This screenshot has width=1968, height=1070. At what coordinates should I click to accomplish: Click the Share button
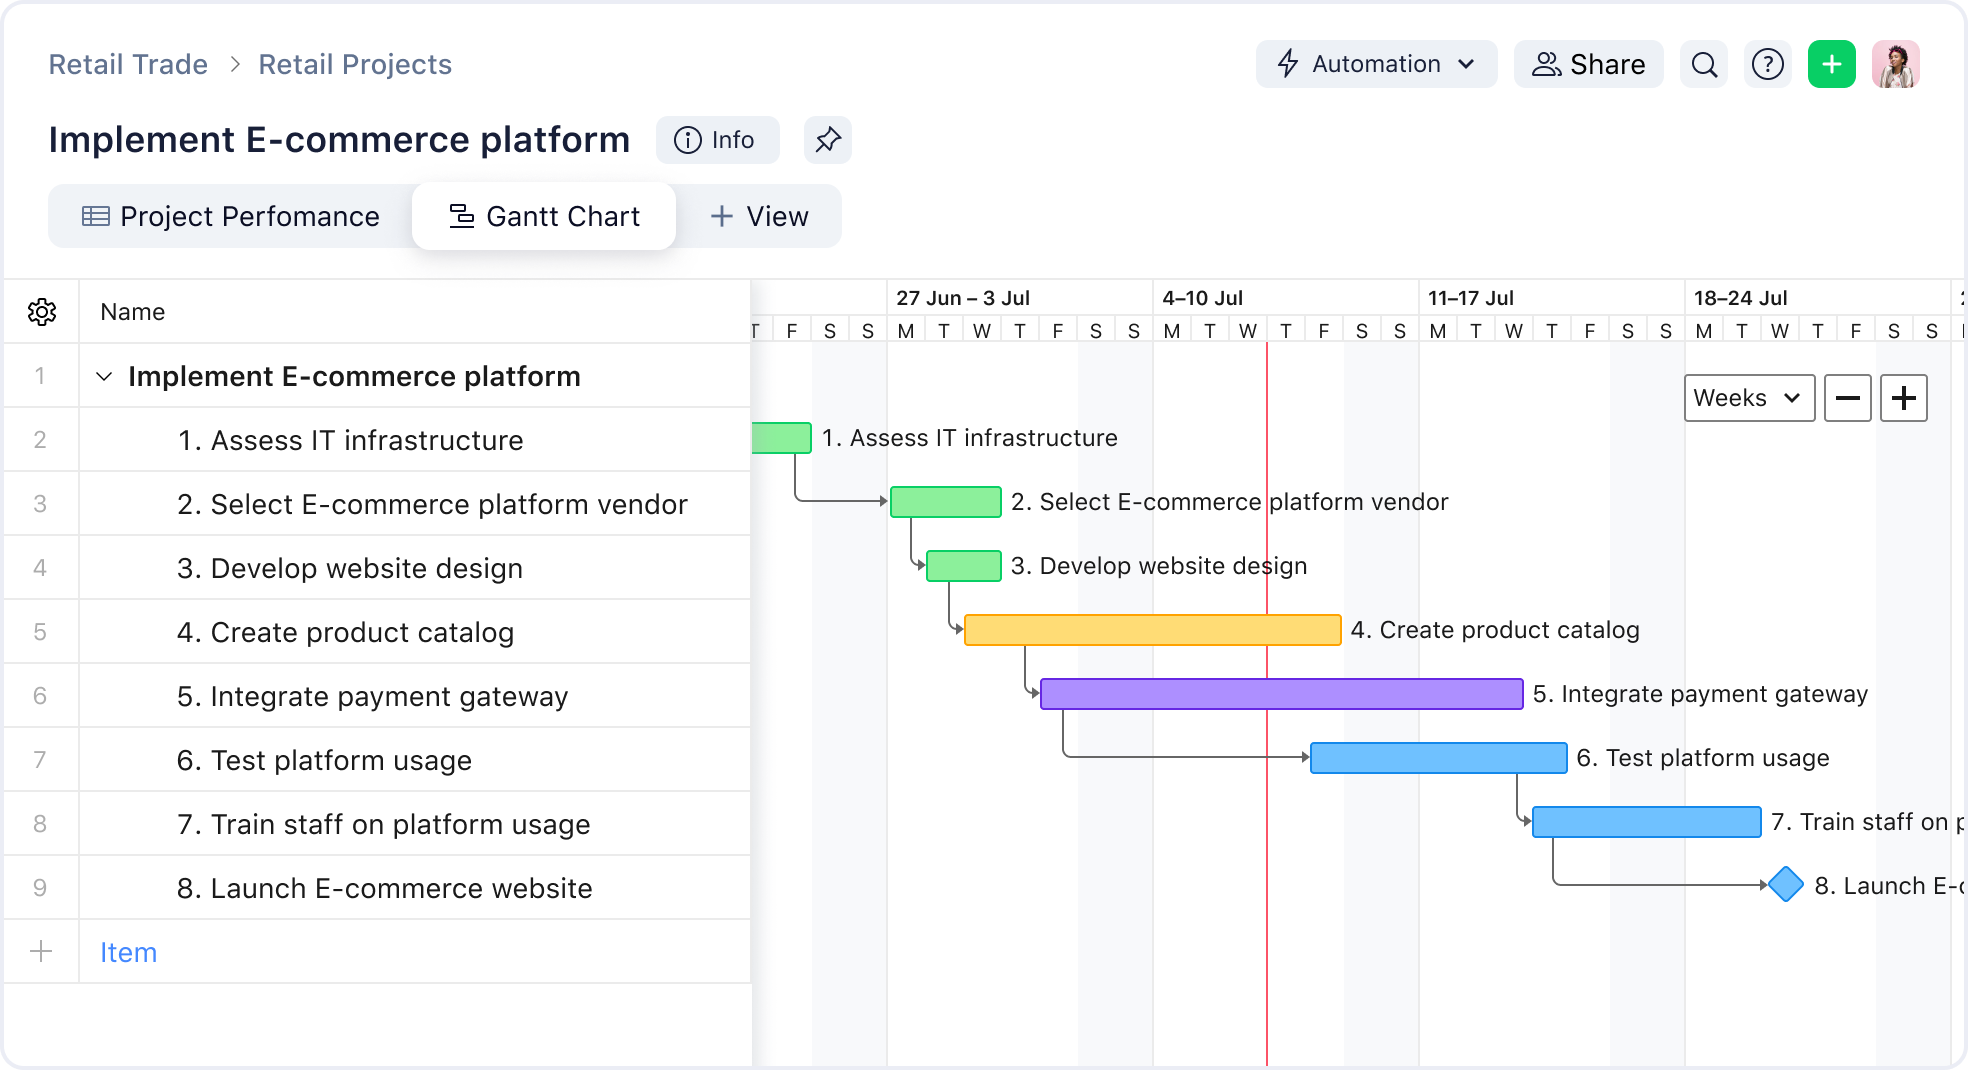[x=1588, y=65]
